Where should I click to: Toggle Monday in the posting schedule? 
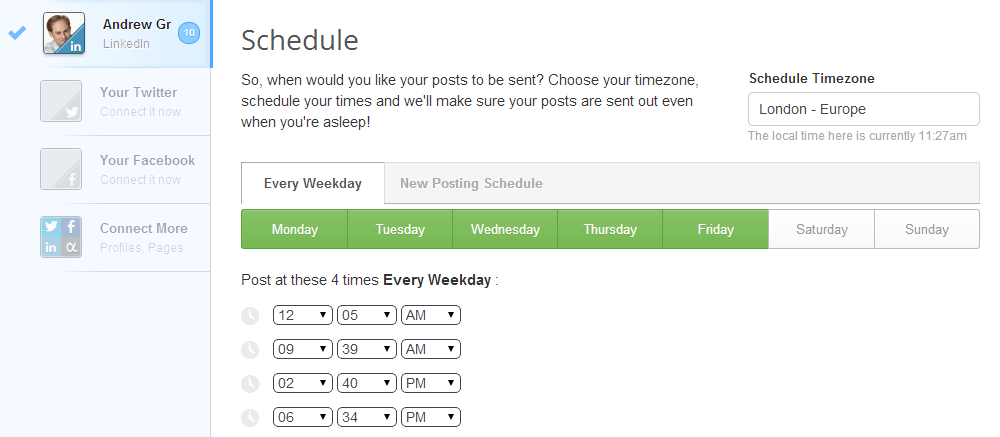point(294,229)
